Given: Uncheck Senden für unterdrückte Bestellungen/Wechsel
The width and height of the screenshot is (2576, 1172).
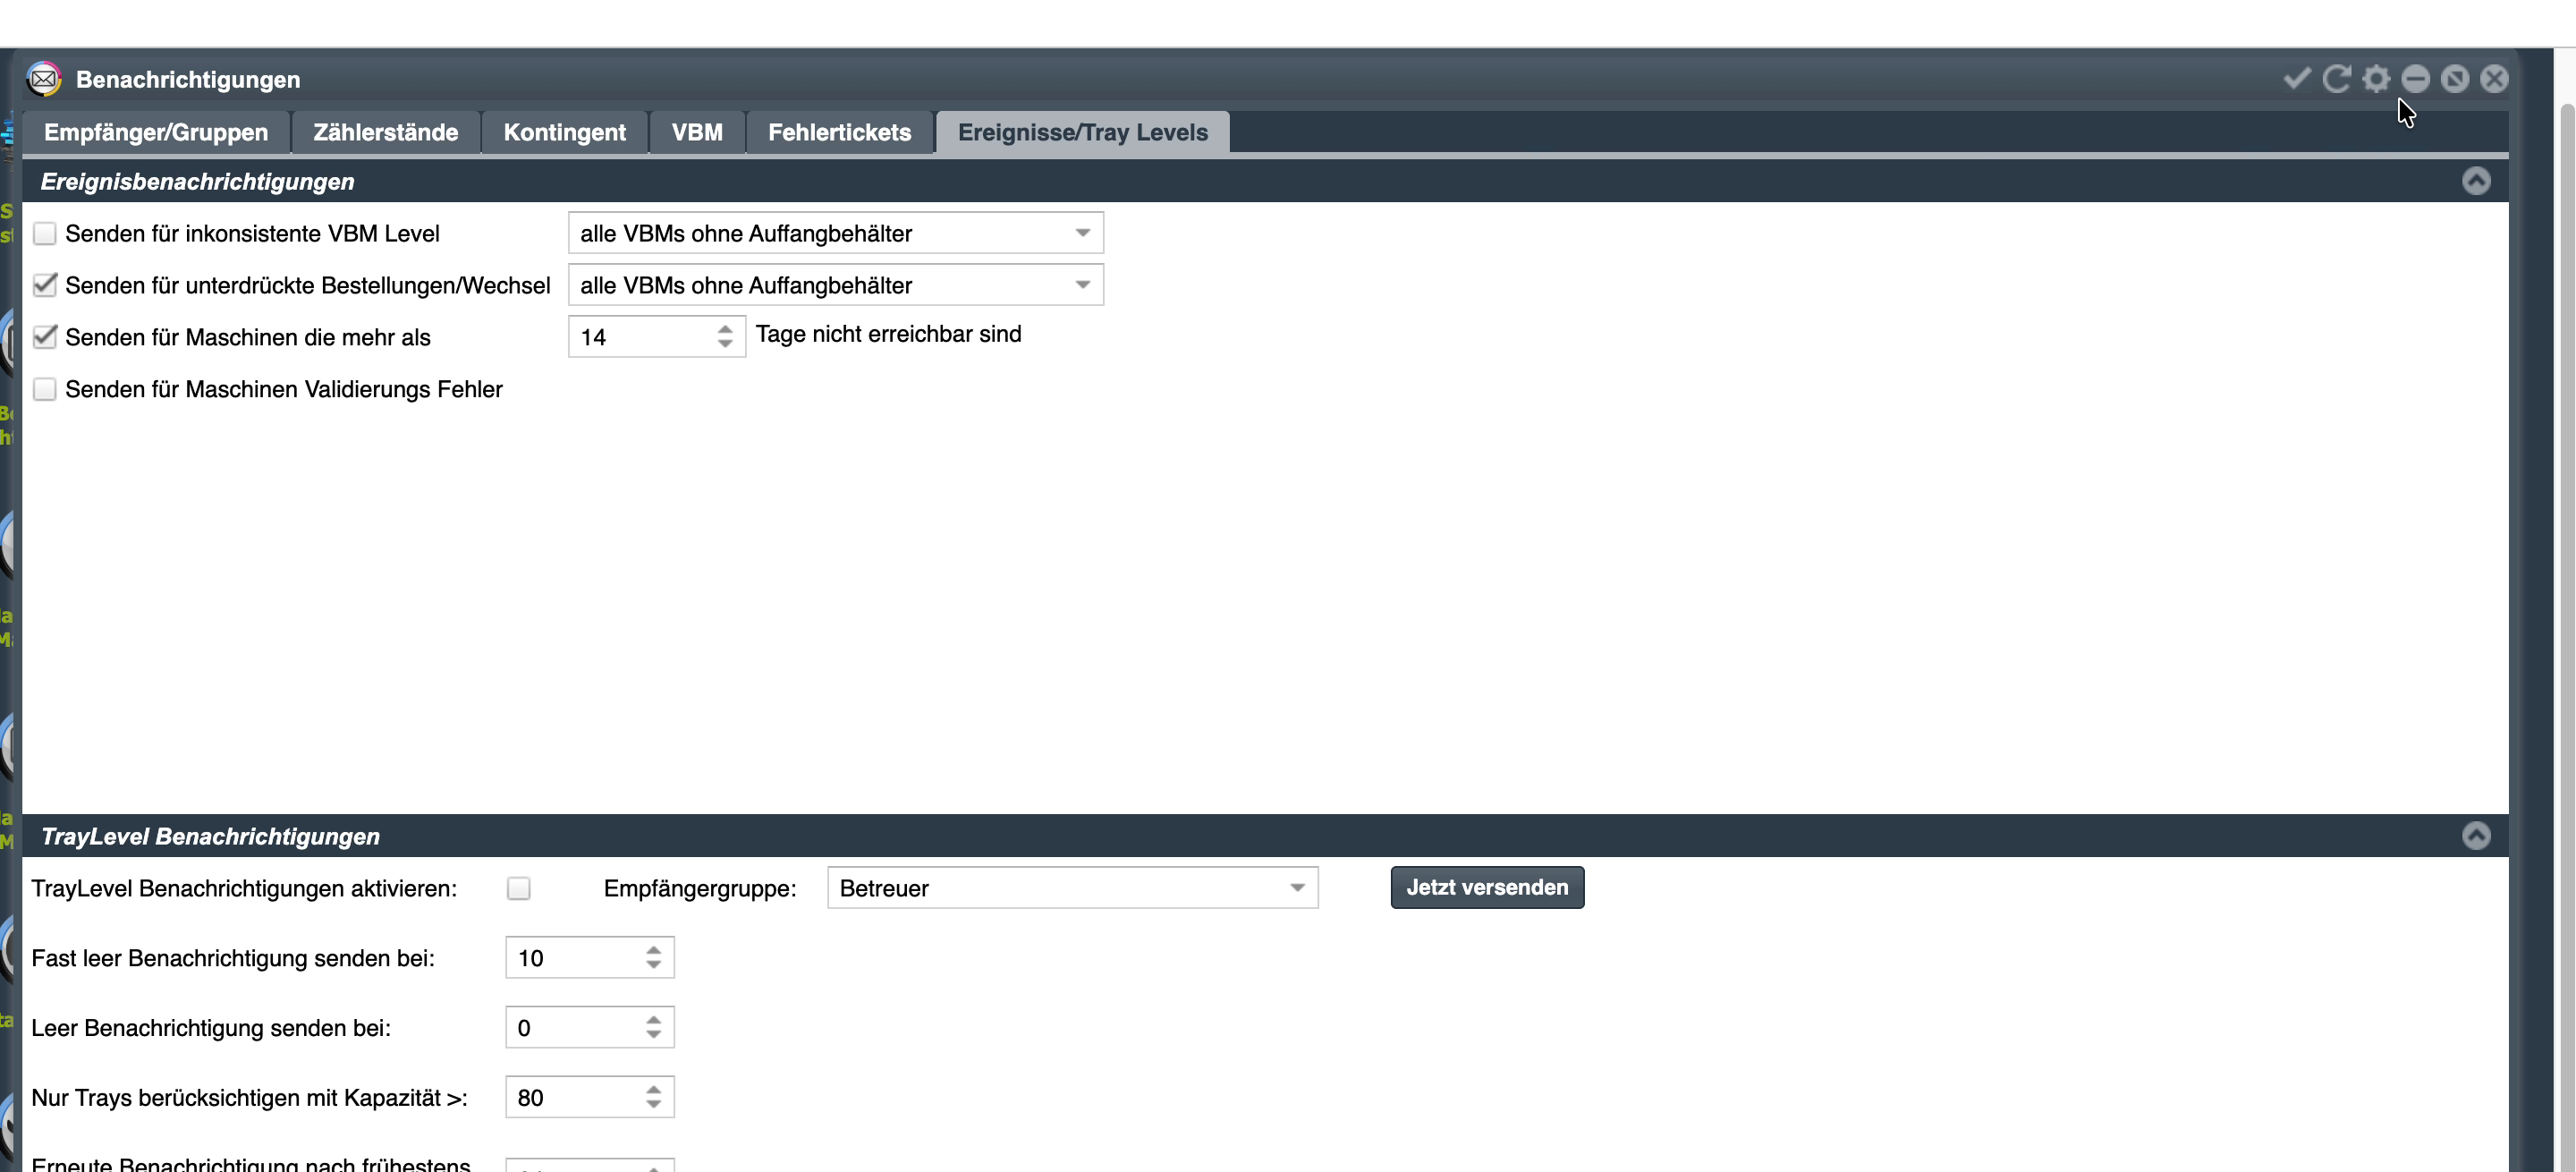Looking at the screenshot, I should (x=44, y=285).
